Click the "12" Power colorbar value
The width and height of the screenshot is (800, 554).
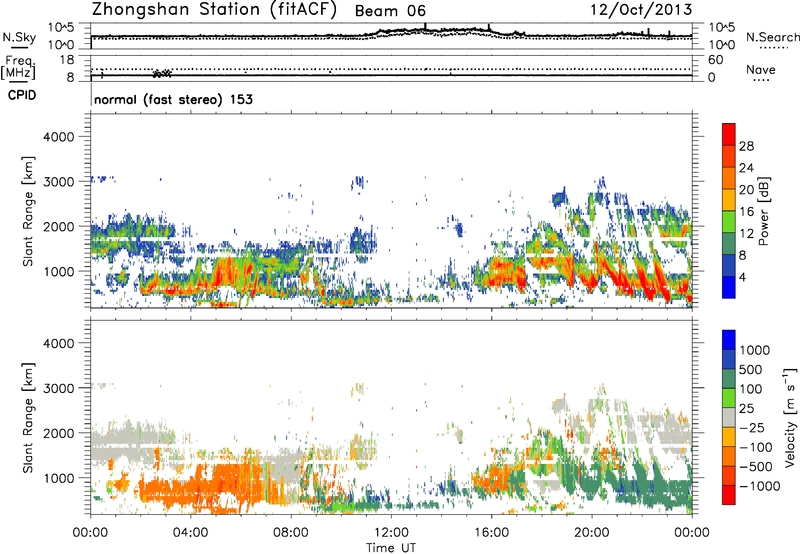pyautogui.click(x=746, y=234)
